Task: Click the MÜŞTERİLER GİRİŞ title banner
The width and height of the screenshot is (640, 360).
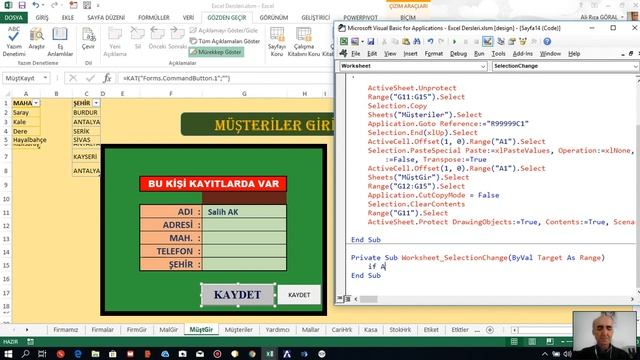Action: tap(258, 124)
